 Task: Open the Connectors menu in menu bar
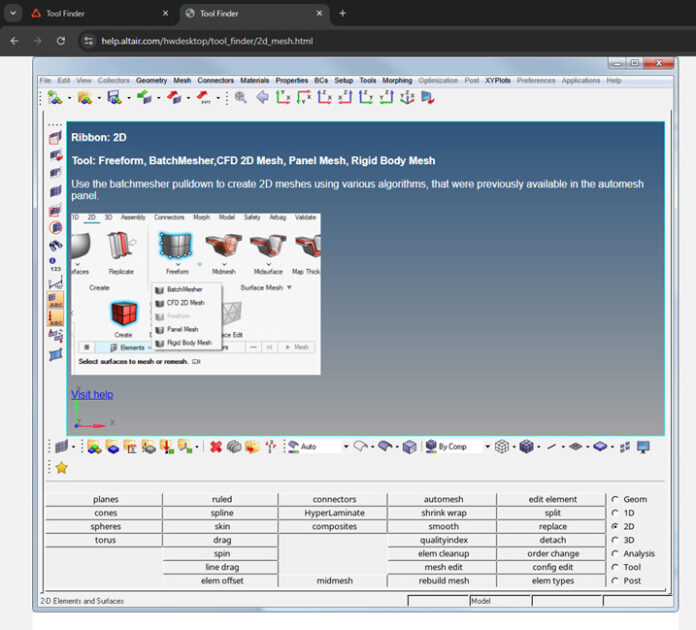click(x=215, y=80)
